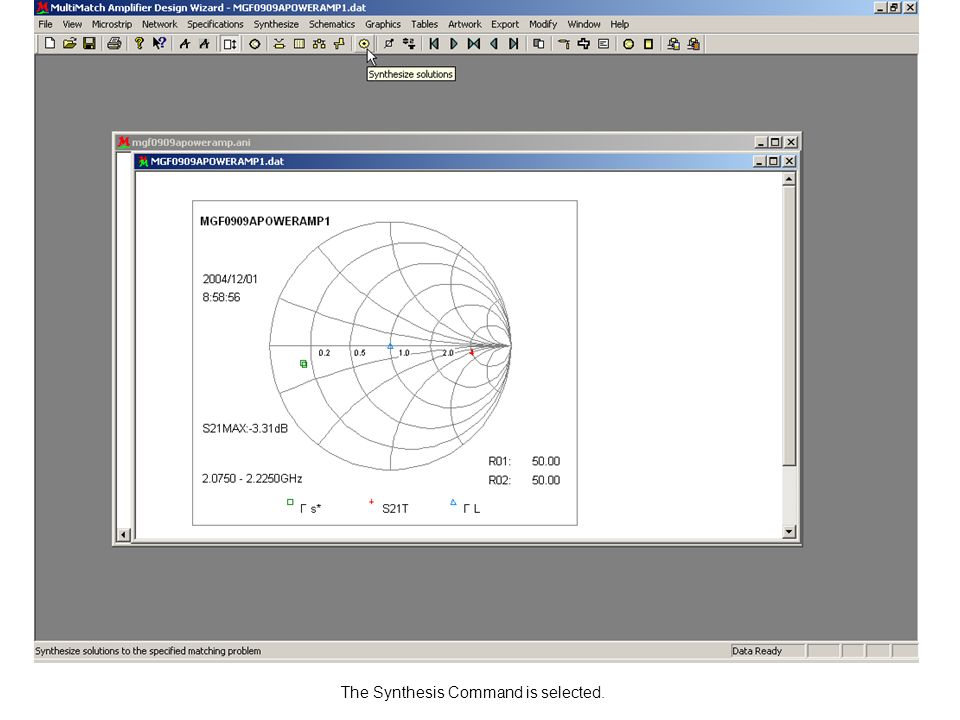
Task: Click the horizontal scrollbar left arrow
Action: (124, 534)
